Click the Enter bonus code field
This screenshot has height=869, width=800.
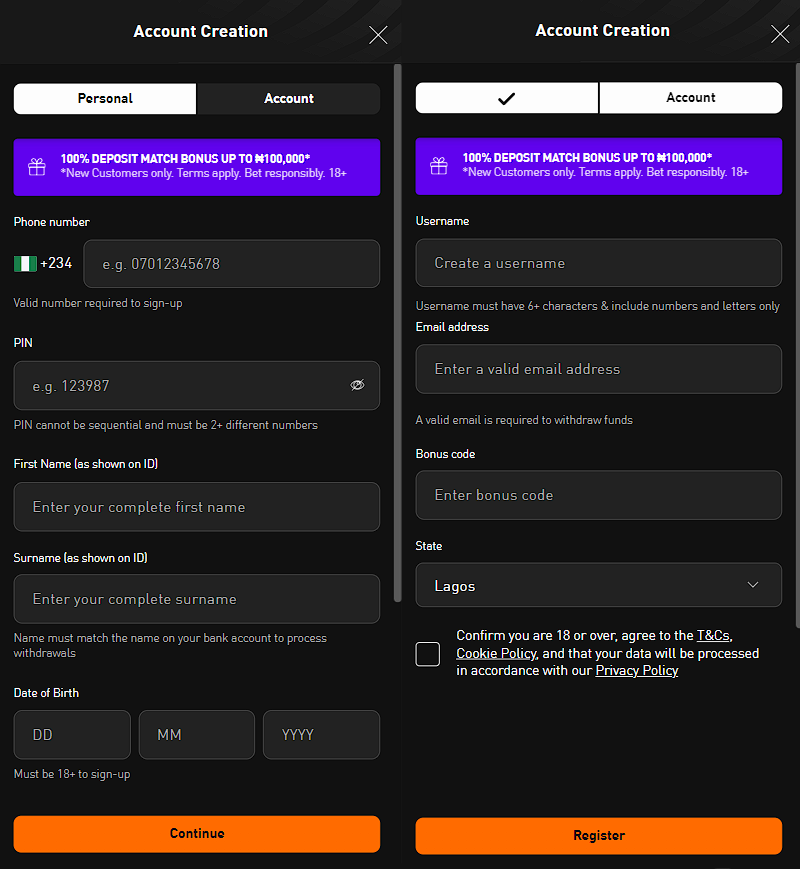(598, 495)
